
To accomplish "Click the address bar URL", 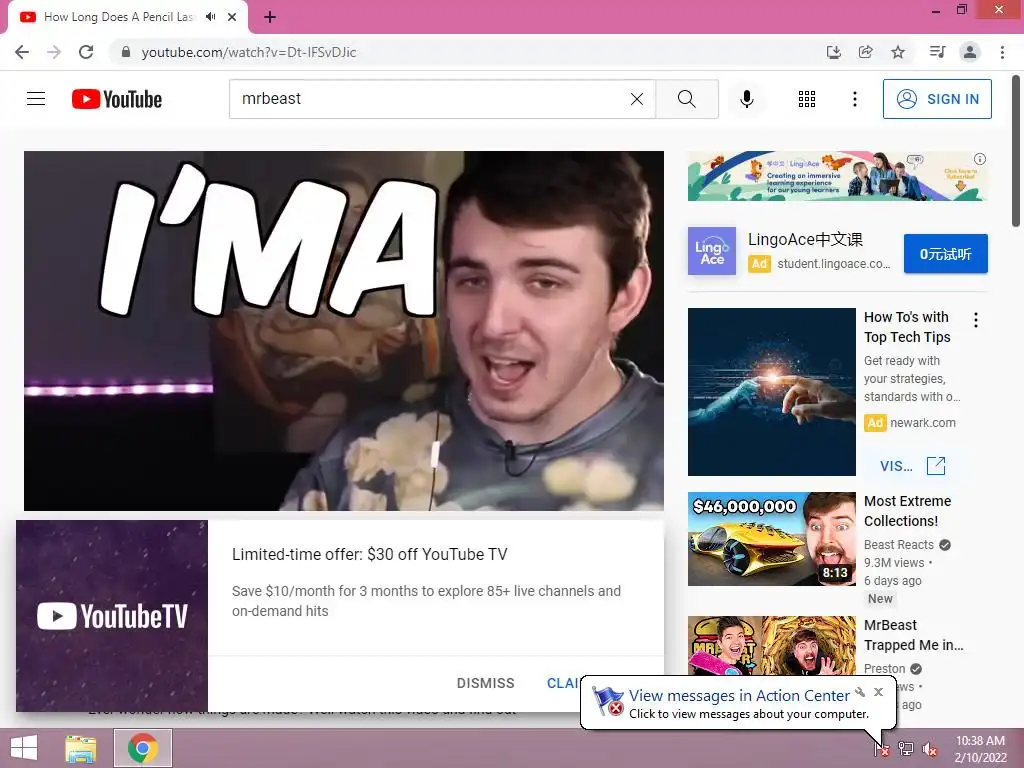I will pos(249,52).
